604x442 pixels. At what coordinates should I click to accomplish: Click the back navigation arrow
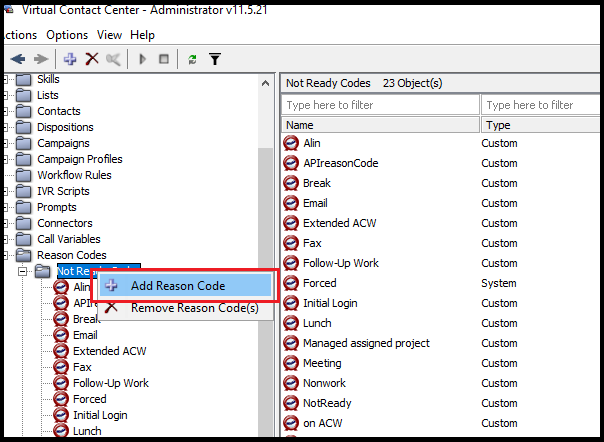[x=18, y=59]
